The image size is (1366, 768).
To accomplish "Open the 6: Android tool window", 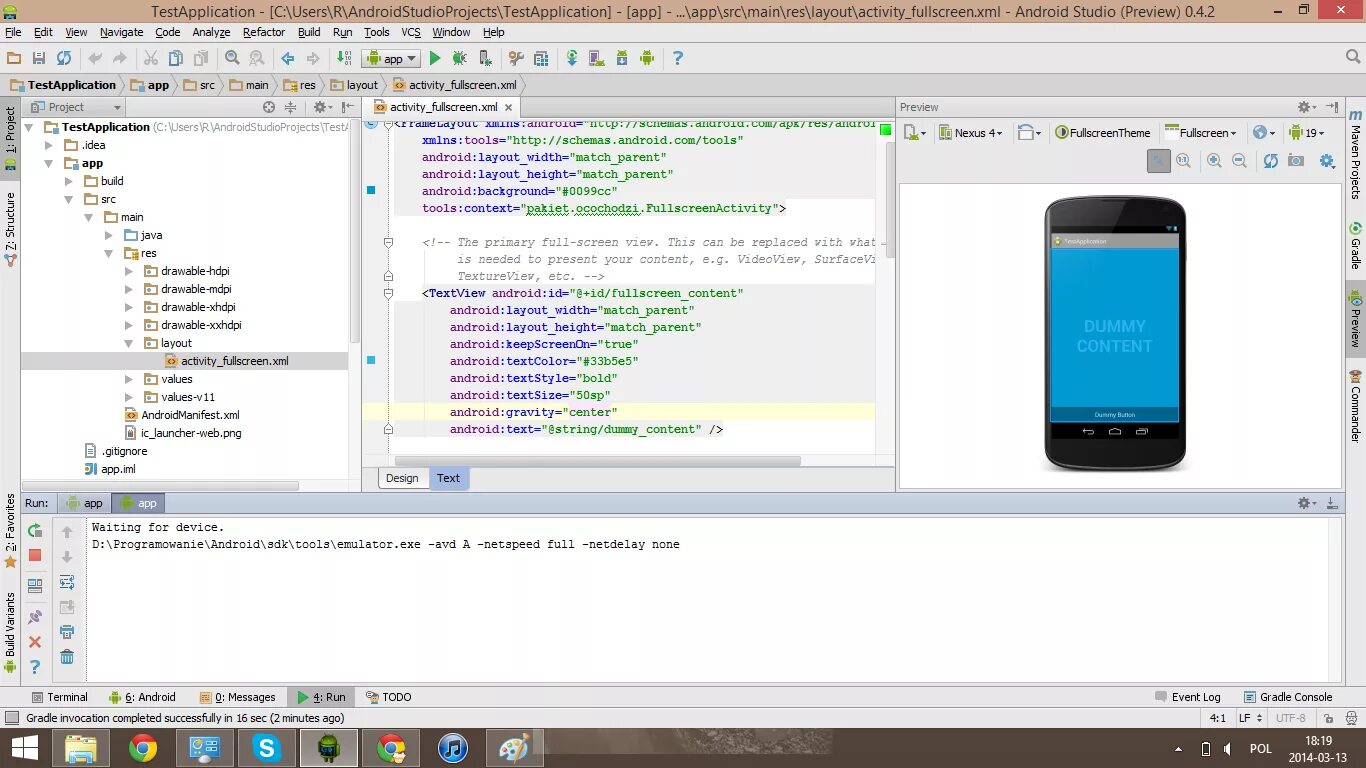I will click(x=142, y=697).
